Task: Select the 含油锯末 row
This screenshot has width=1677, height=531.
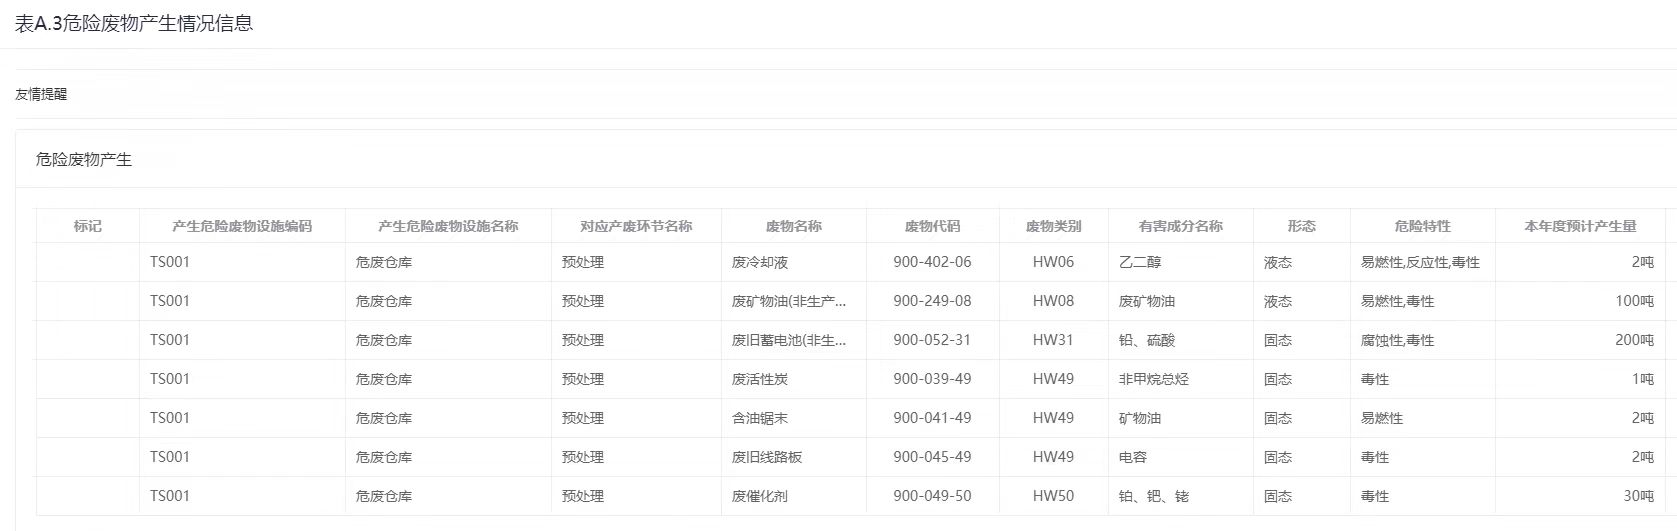Action: 760,418
